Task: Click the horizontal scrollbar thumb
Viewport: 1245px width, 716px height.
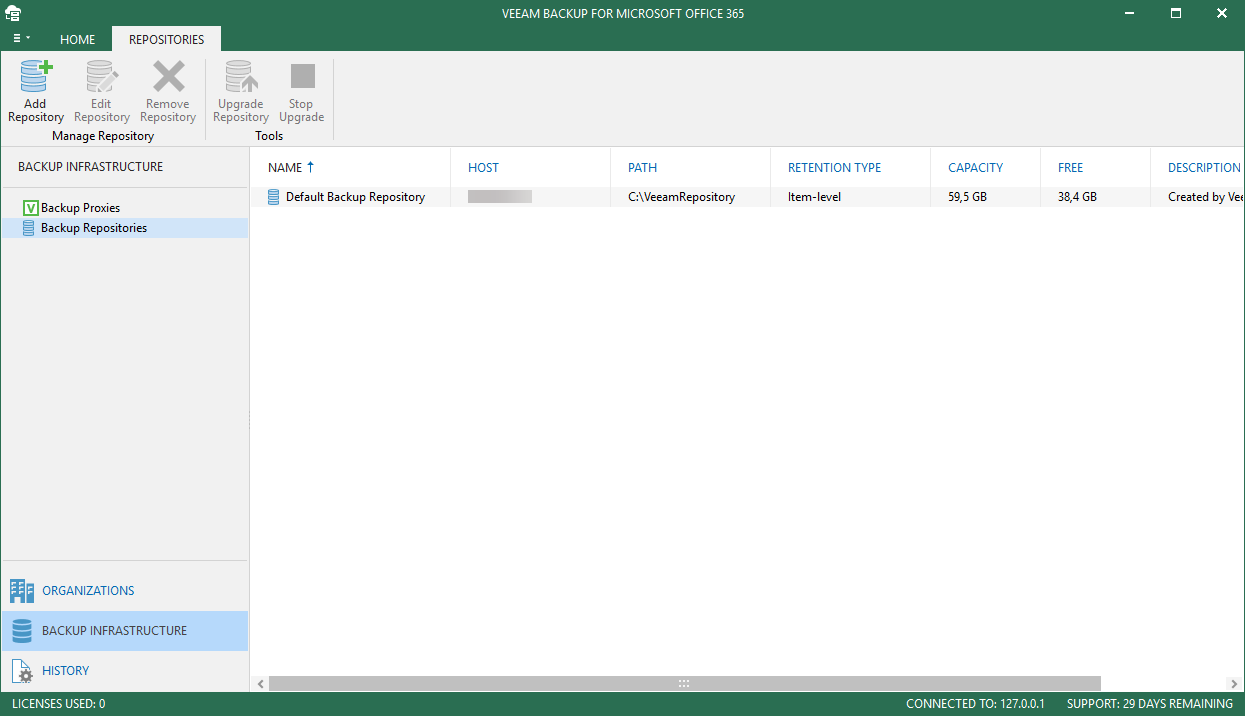Action: pyautogui.click(x=685, y=684)
